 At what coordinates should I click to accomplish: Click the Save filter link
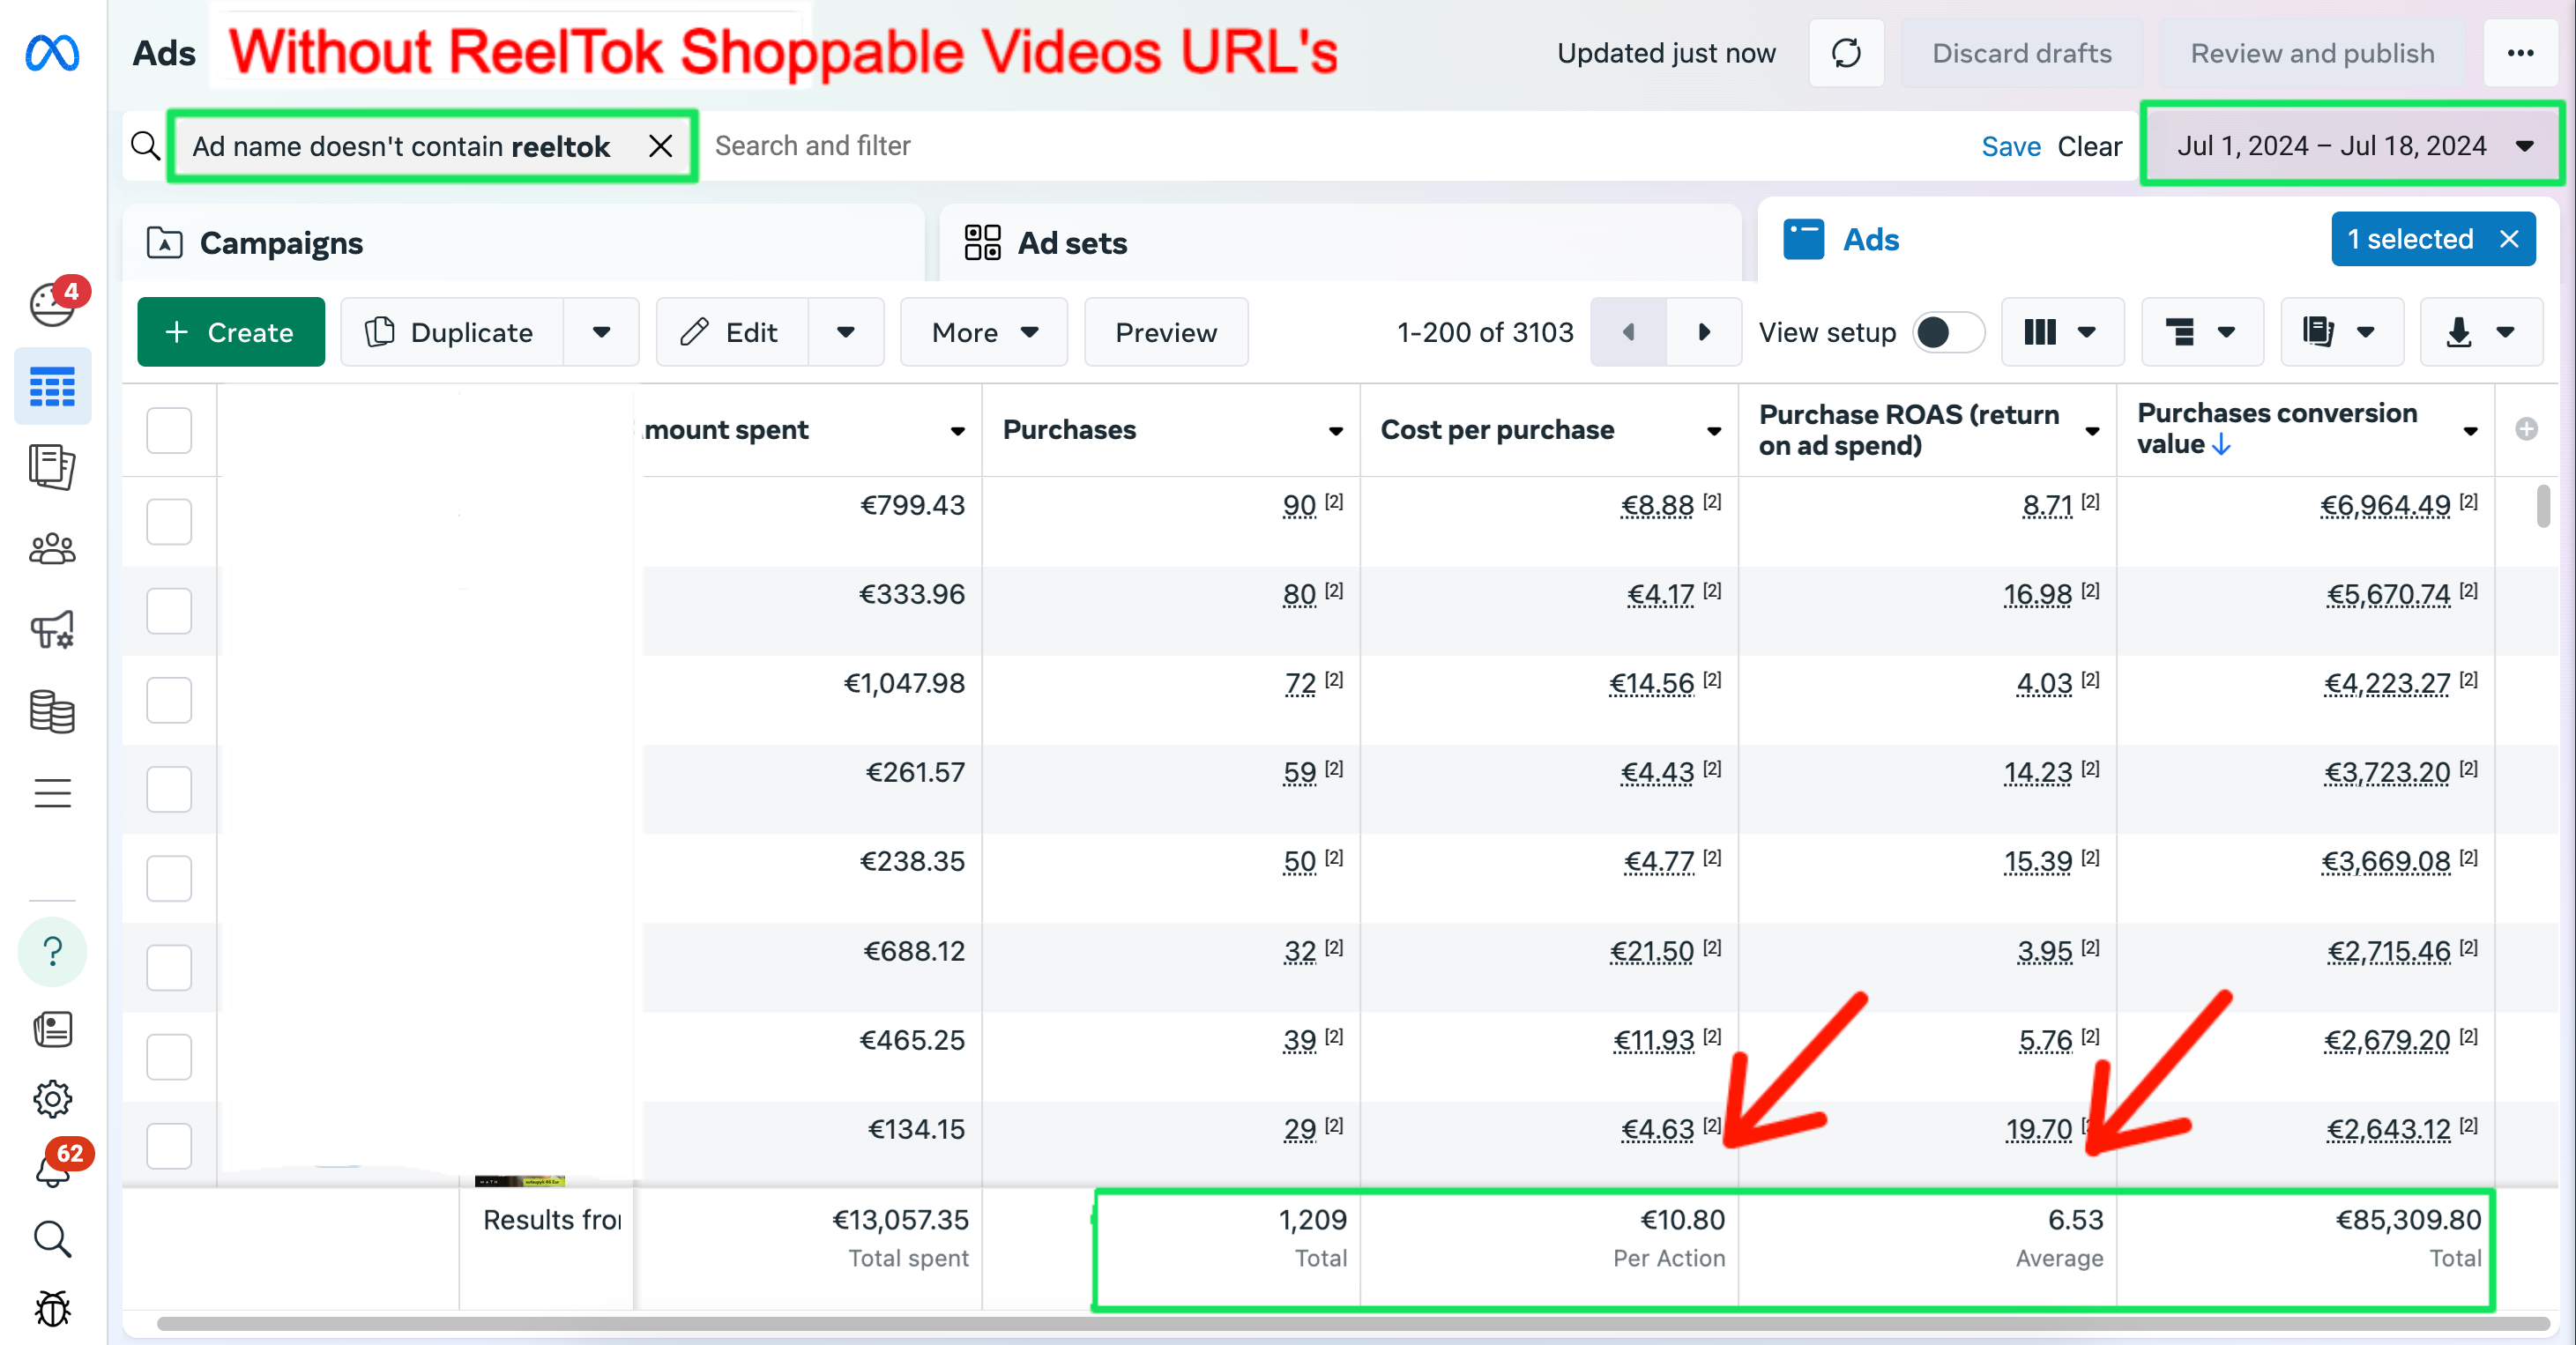click(2010, 146)
